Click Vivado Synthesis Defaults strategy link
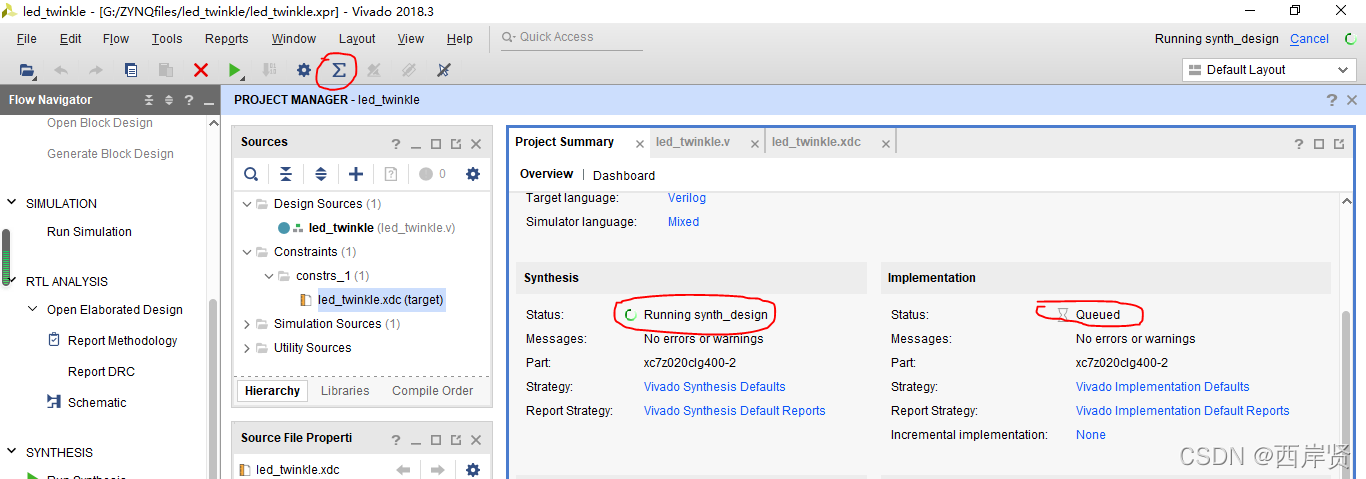Viewport: 1366px width, 479px height. pos(715,387)
